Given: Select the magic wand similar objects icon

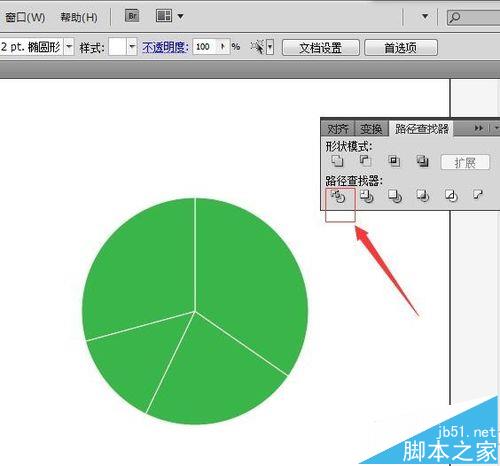Looking at the screenshot, I should pos(257,47).
